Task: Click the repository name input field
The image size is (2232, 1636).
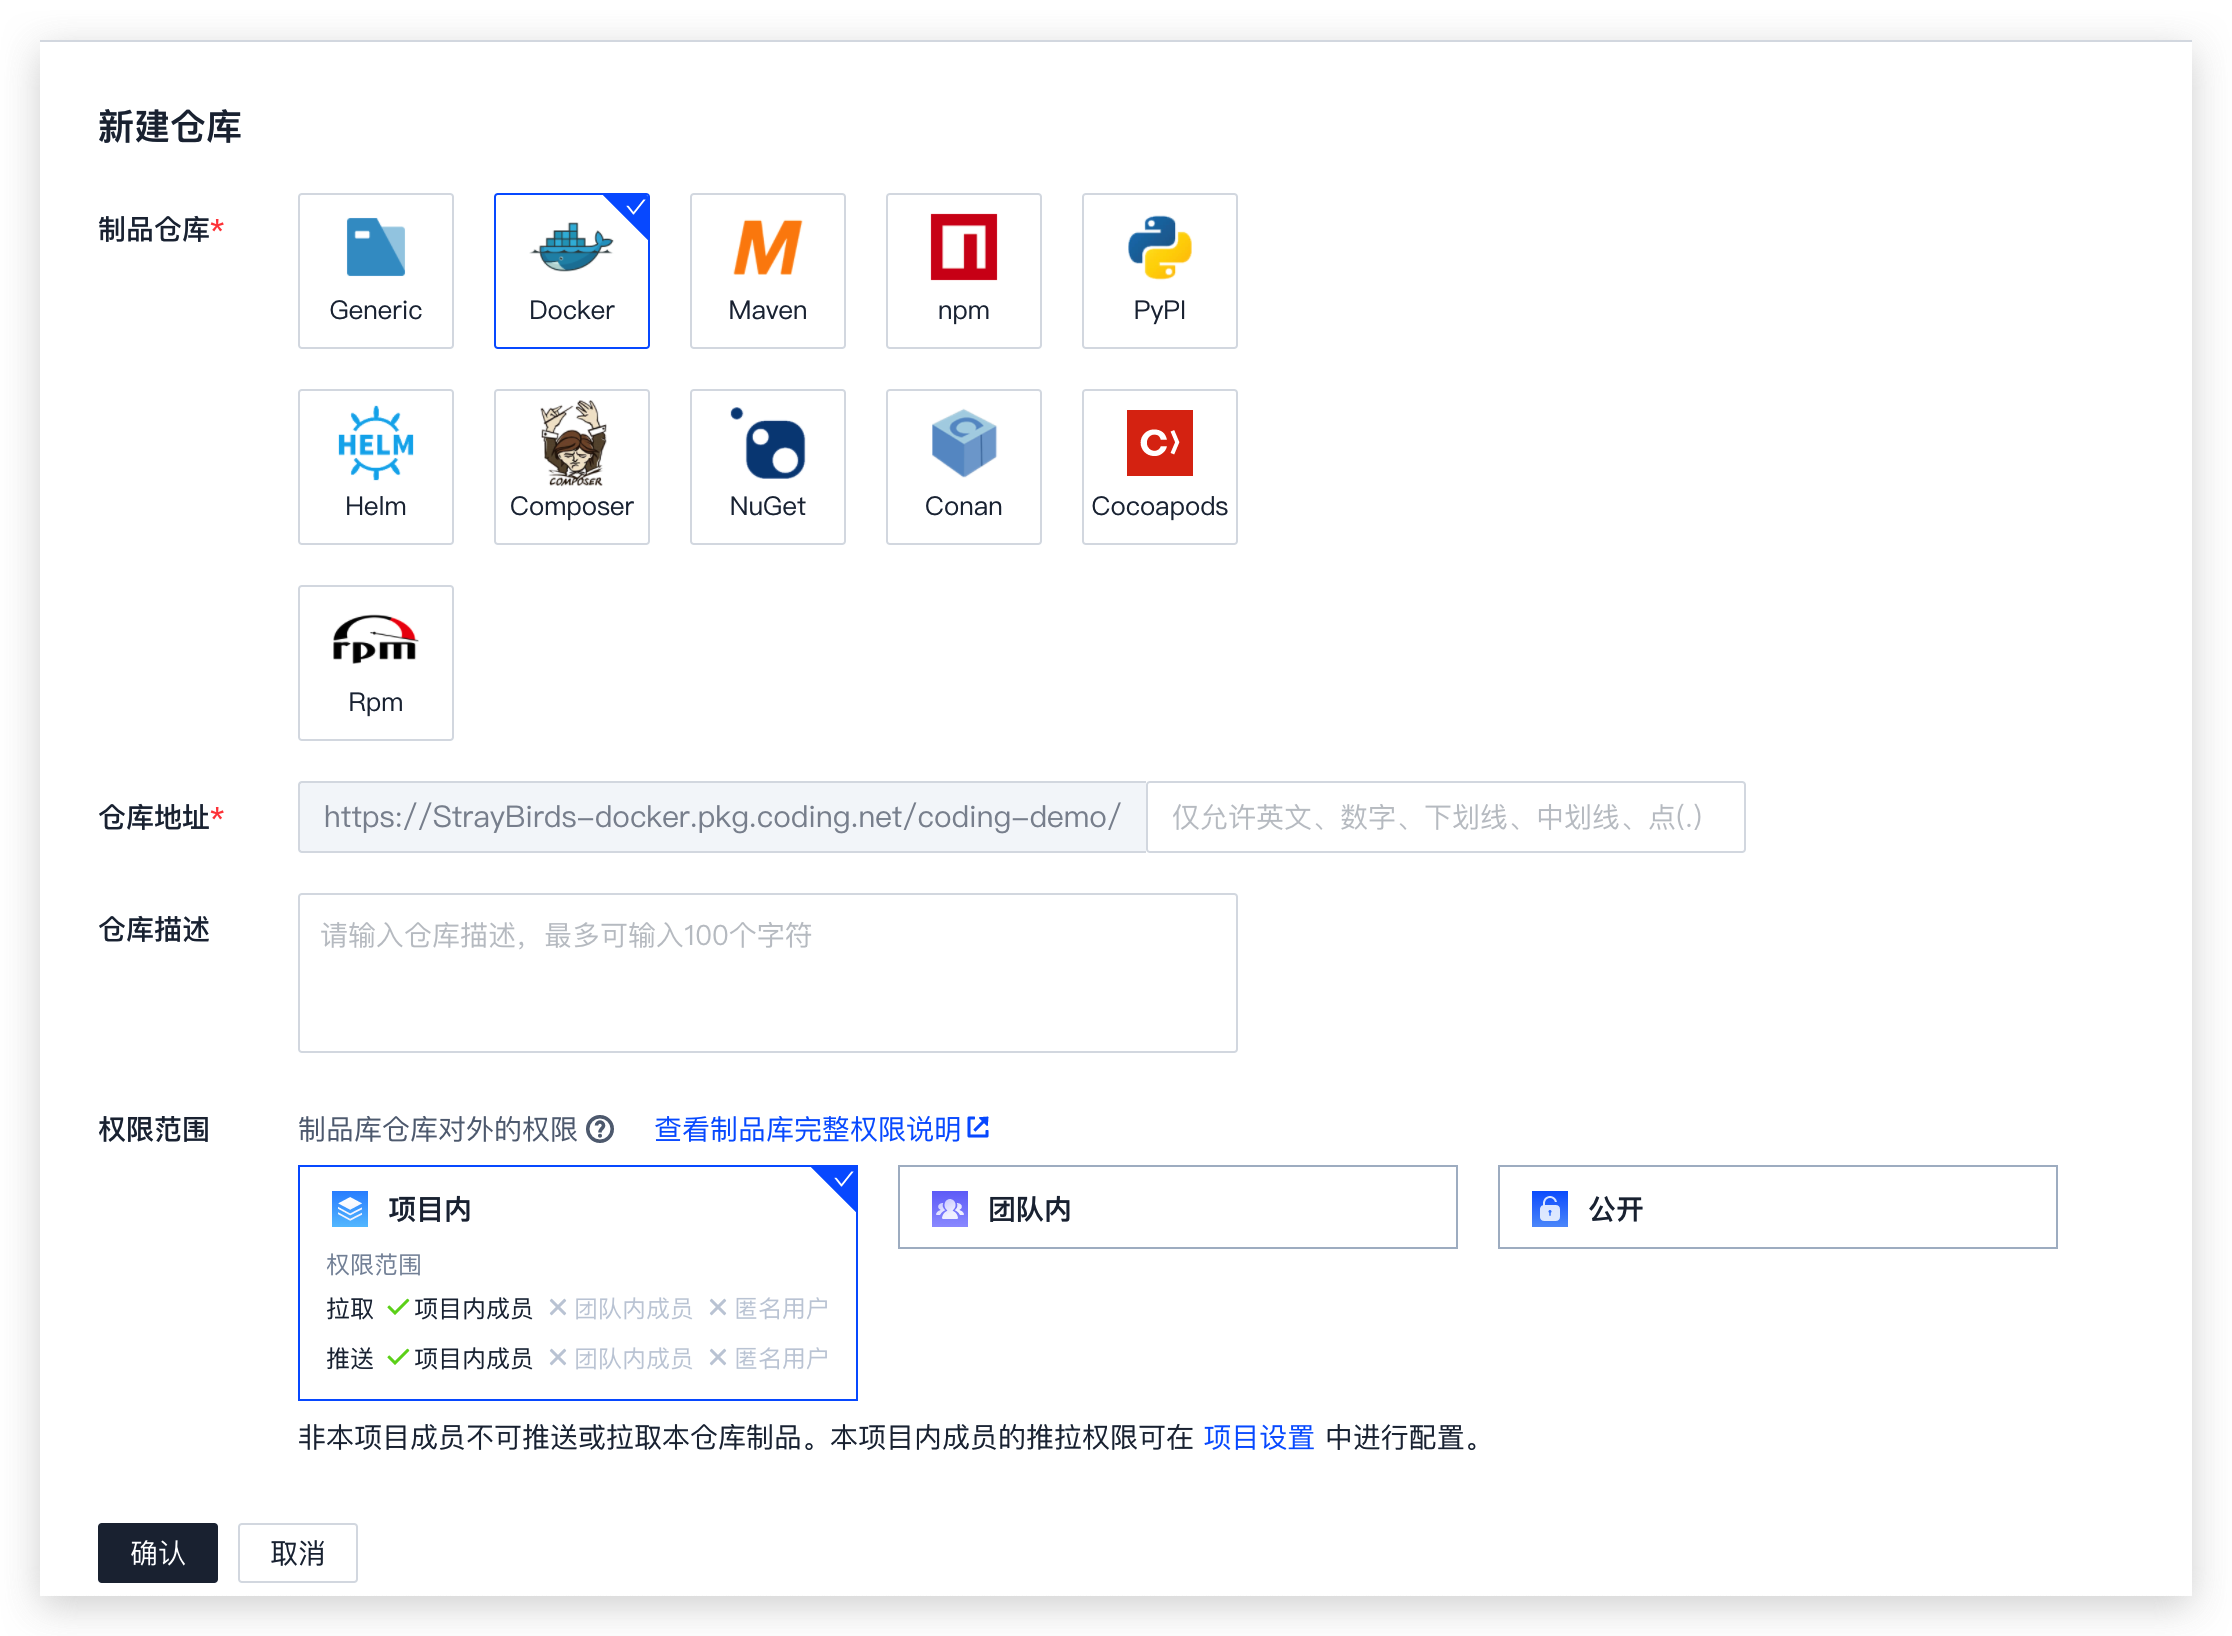Action: (1445, 817)
